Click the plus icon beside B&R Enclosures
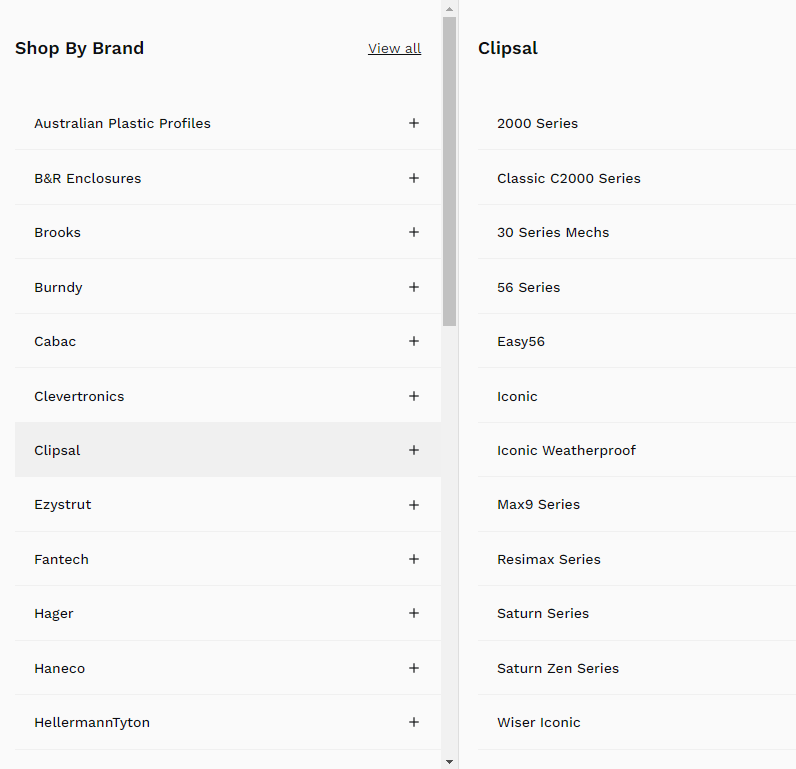The height and width of the screenshot is (769, 796). 414,178
